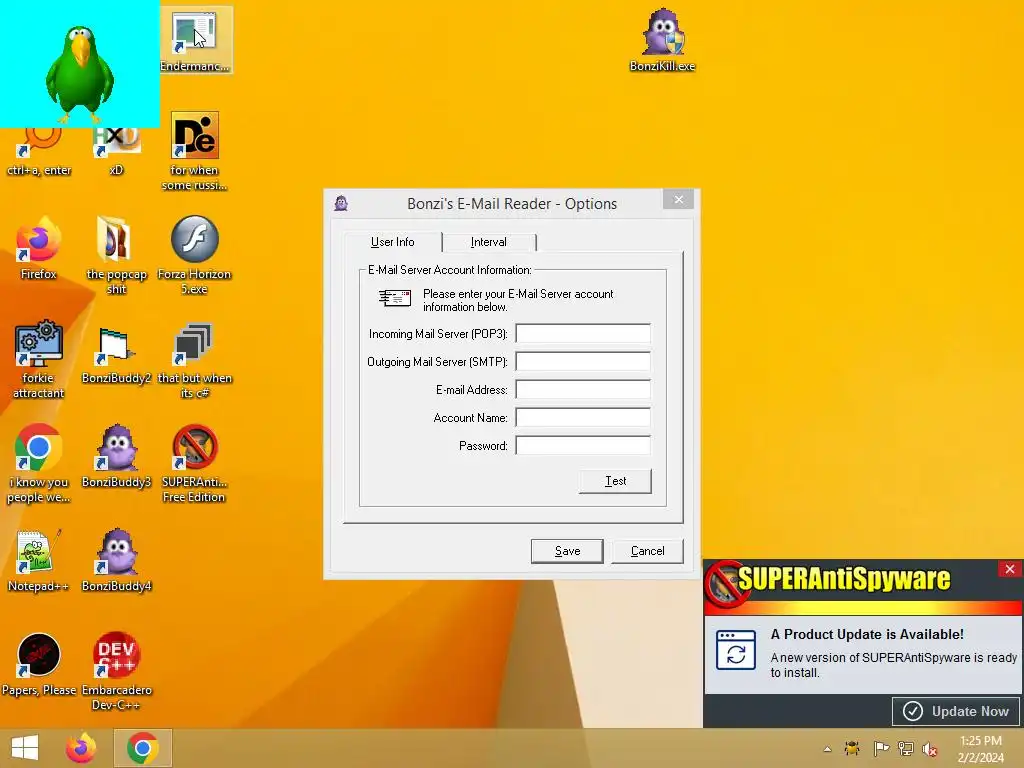The width and height of the screenshot is (1024, 768).
Task: Focus the Outgoing Mail Server (SMTP) field
Action: click(x=583, y=362)
